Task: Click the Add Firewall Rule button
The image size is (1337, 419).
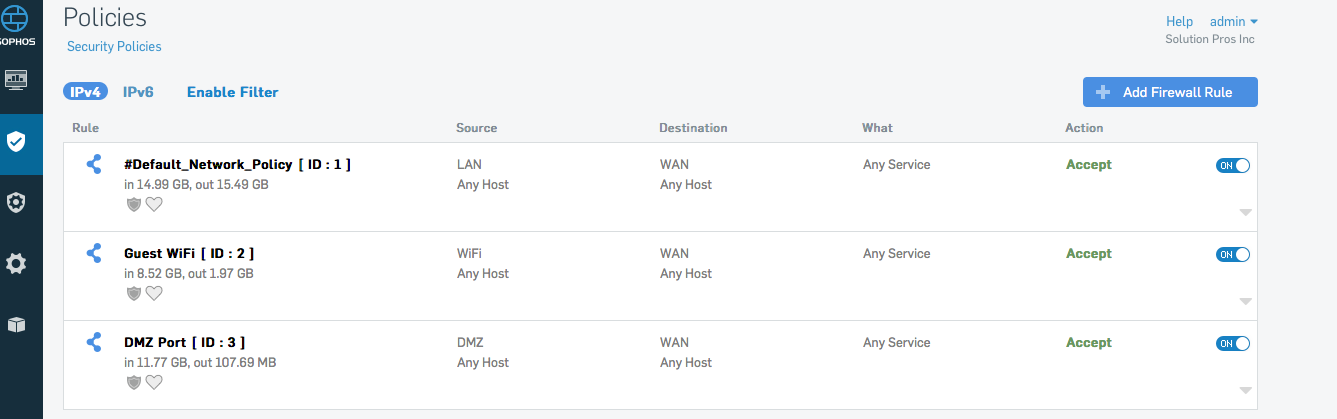Action: 1170,92
